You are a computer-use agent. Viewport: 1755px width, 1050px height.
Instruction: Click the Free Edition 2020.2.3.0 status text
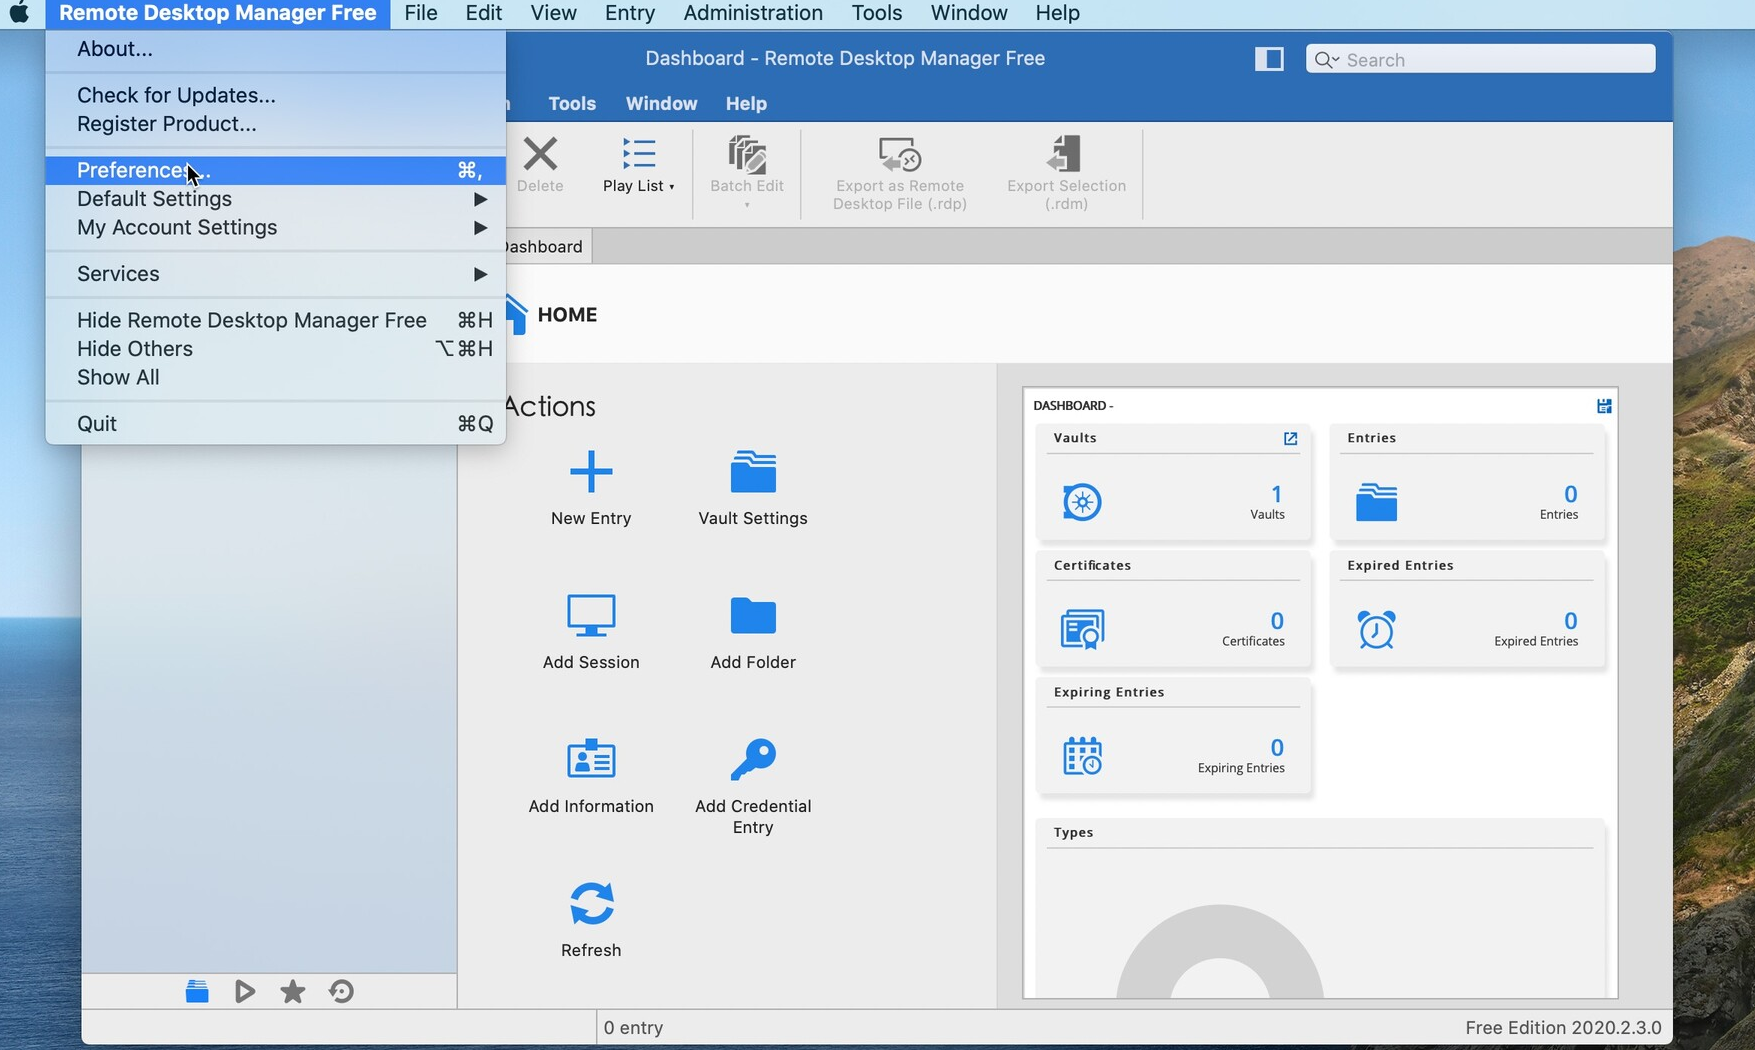point(1563,1028)
